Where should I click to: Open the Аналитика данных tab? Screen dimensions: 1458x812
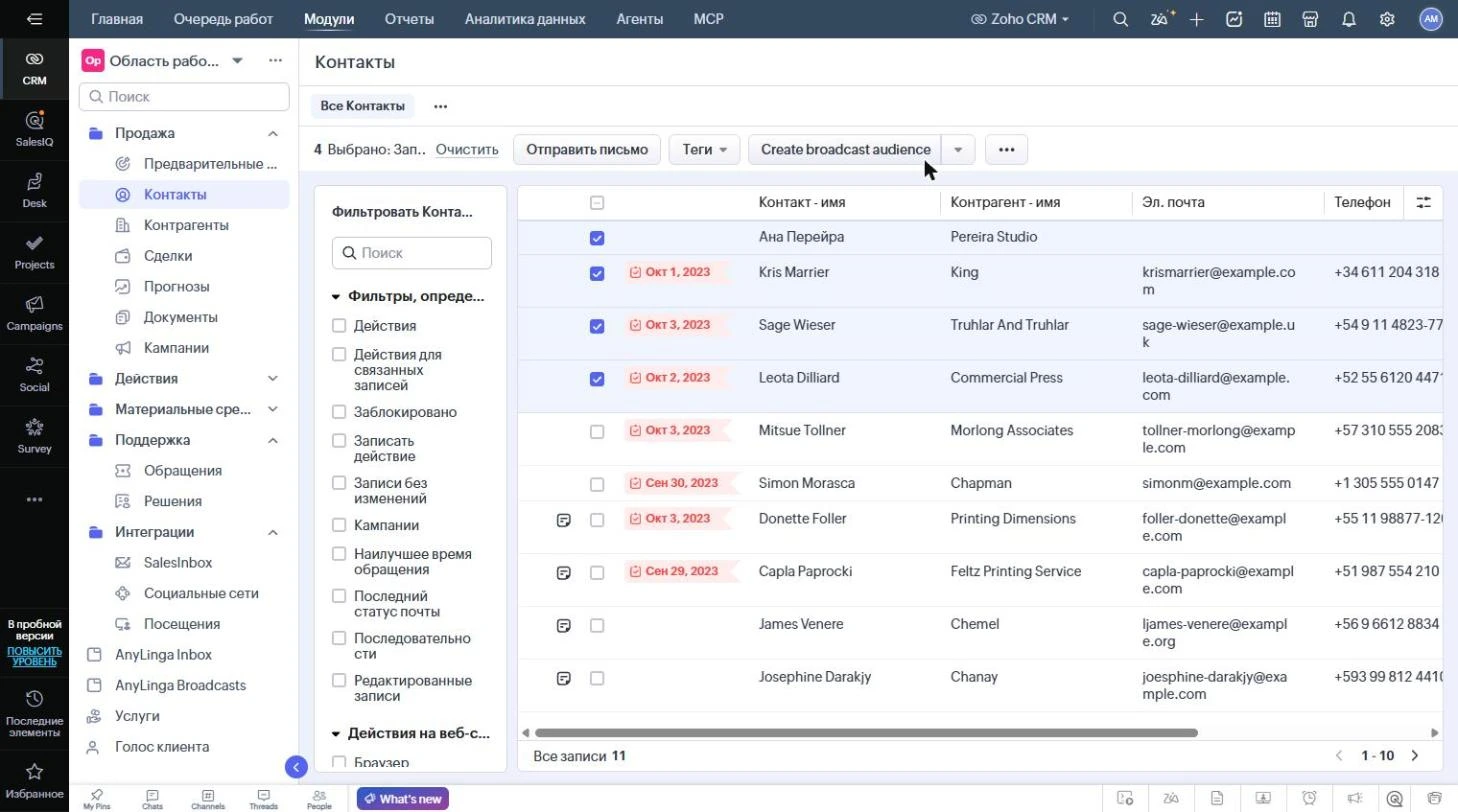(x=525, y=19)
